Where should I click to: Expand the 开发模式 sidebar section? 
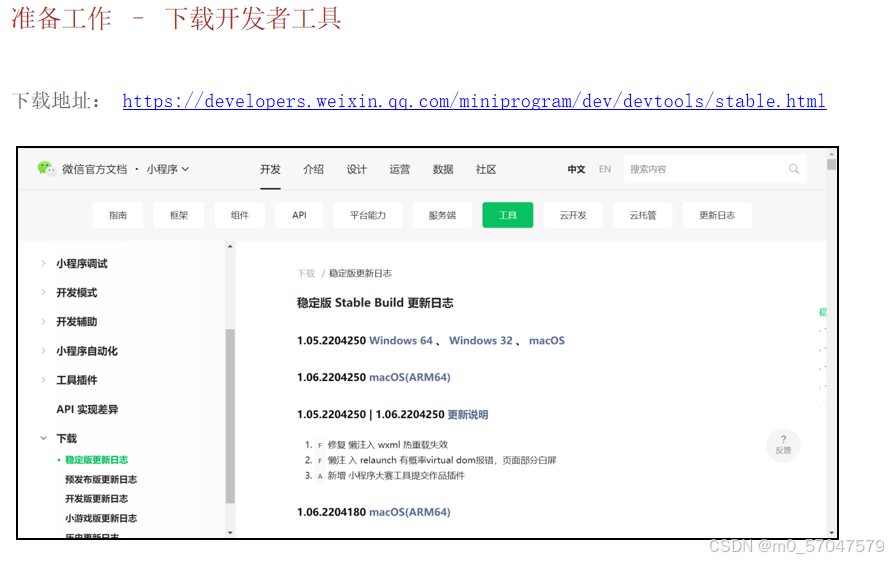point(44,292)
